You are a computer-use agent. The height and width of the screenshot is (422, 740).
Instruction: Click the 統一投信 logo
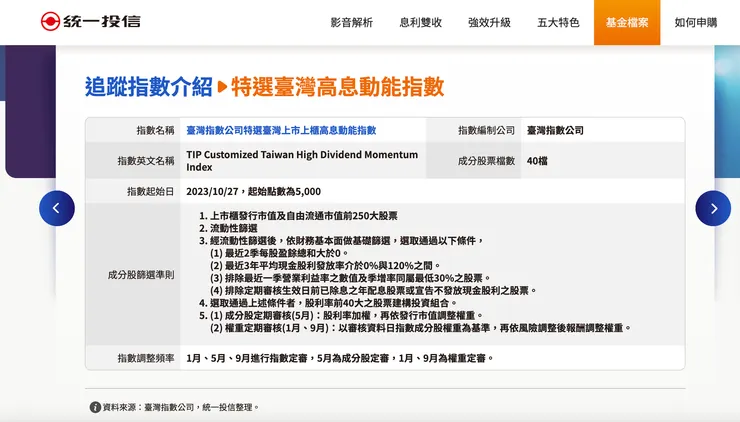[91, 22]
